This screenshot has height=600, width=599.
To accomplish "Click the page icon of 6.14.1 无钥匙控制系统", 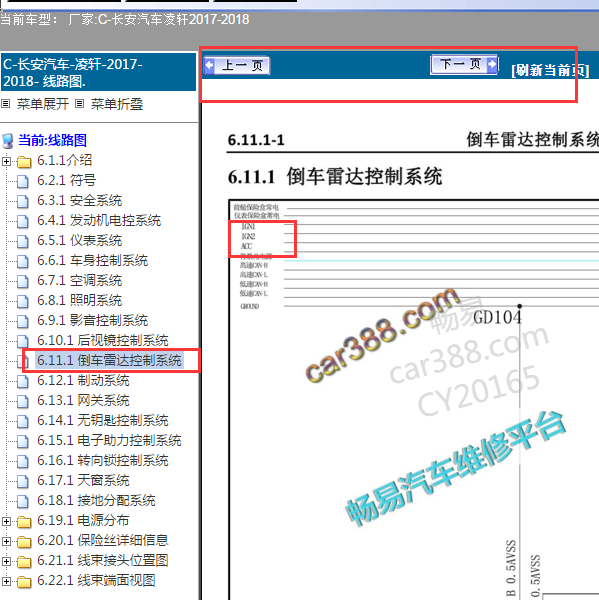I will coord(23,421).
